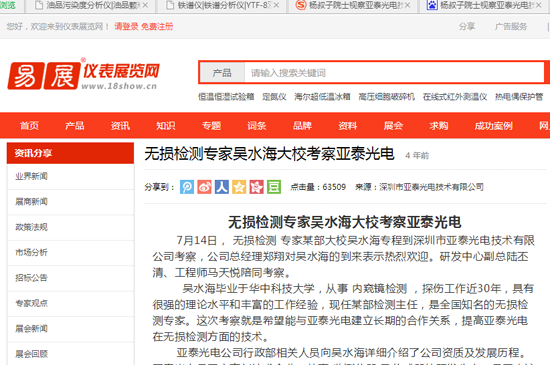This screenshot has height=365, width=550.
Task: Open 求购 in the navigation bar
Action: pos(439,126)
